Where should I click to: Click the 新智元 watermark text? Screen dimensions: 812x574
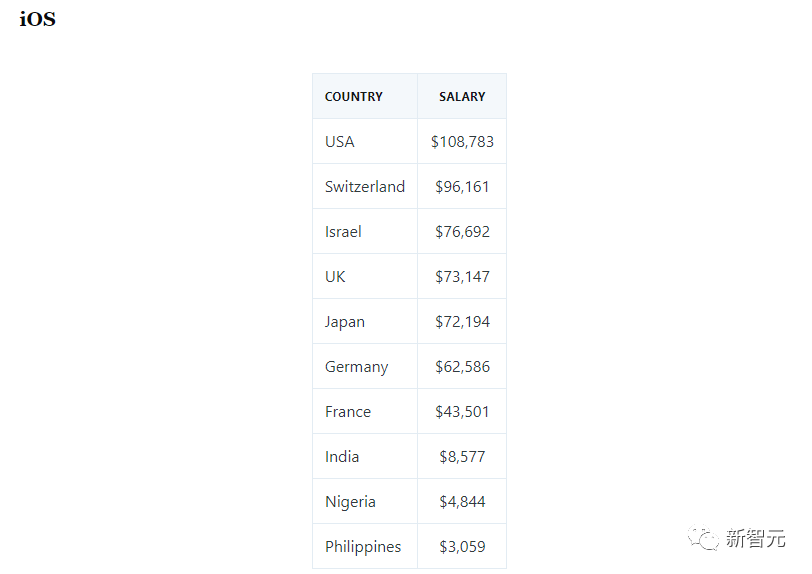[756, 540]
